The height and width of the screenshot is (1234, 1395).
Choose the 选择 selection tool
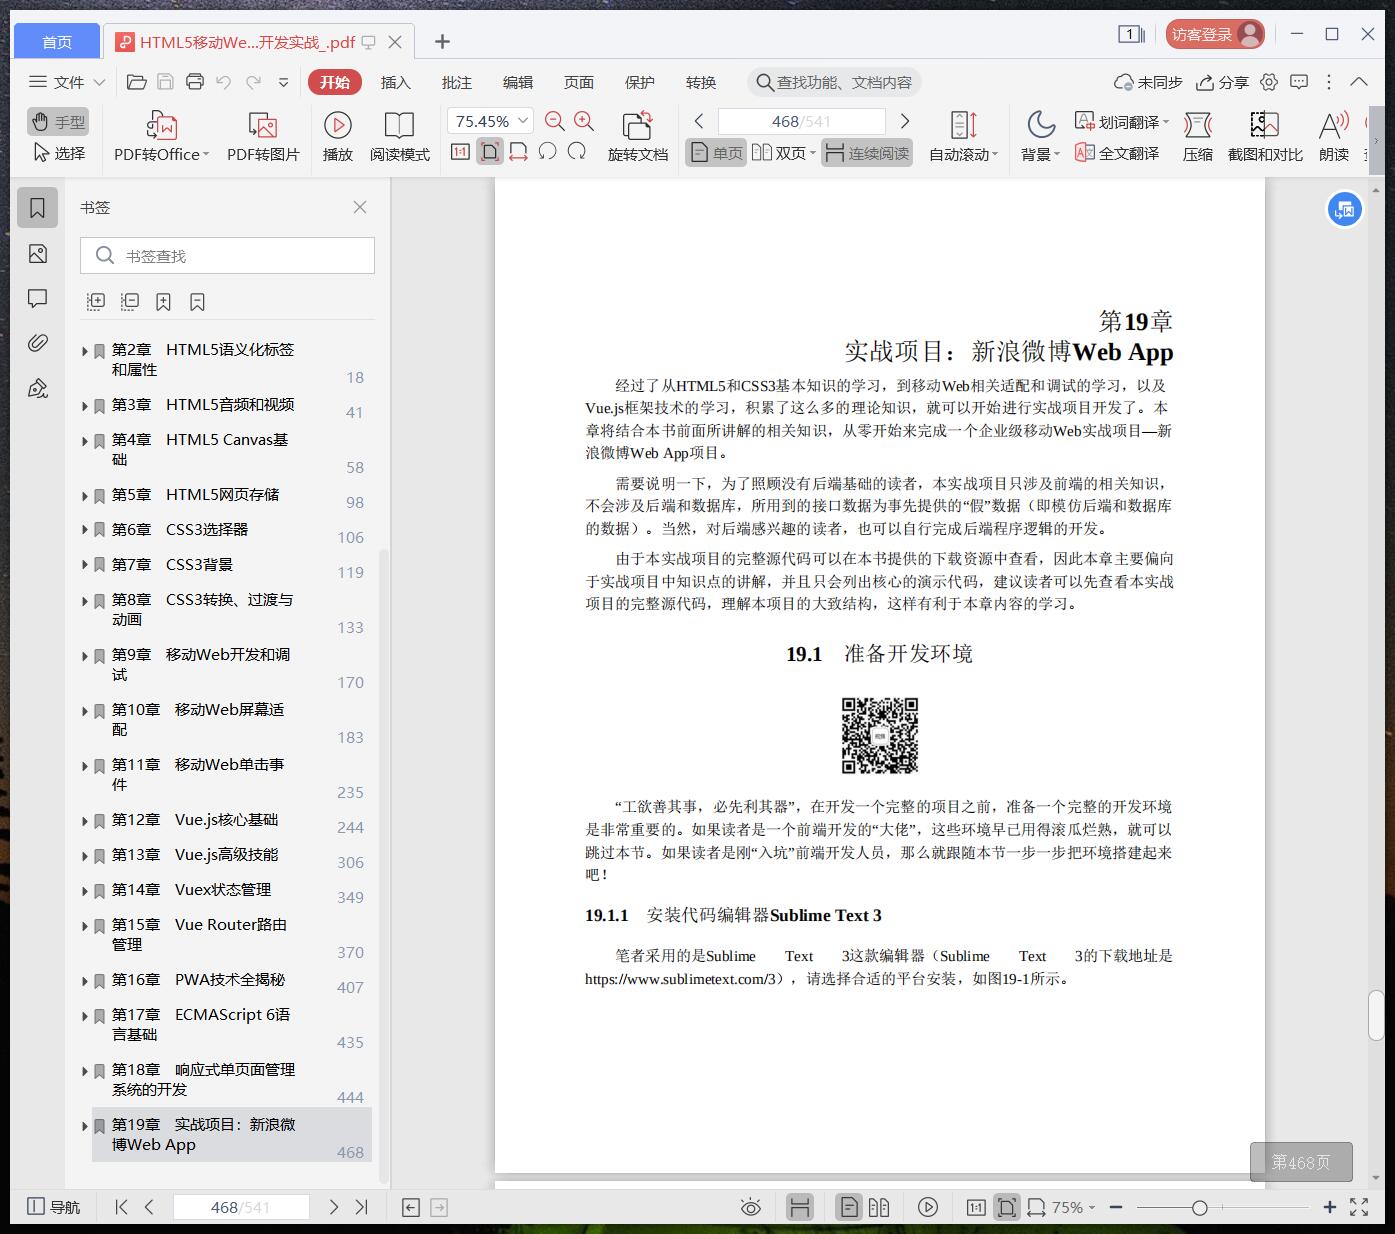[x=58, y=153]
